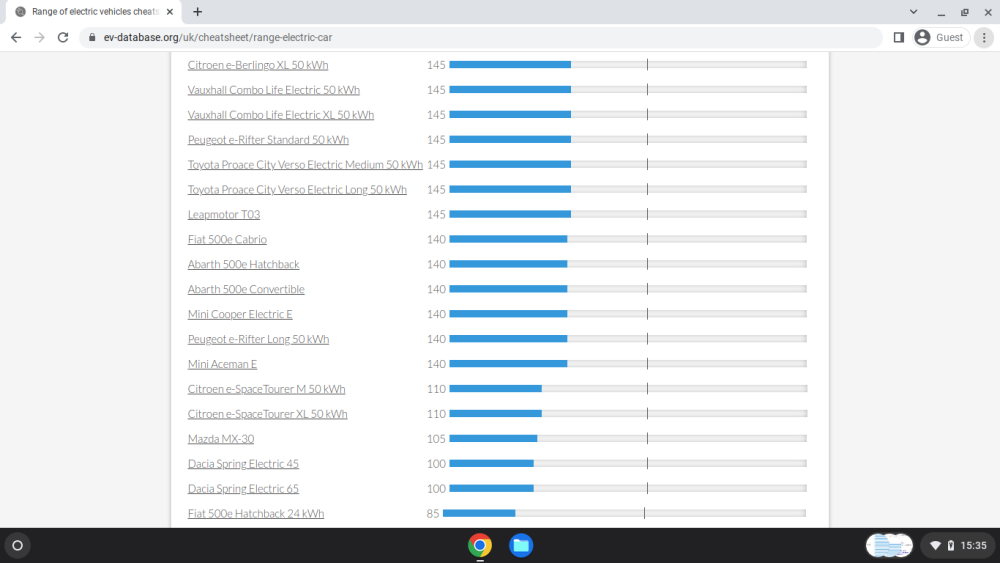Select the Range of electric vehicles tab

94,11
